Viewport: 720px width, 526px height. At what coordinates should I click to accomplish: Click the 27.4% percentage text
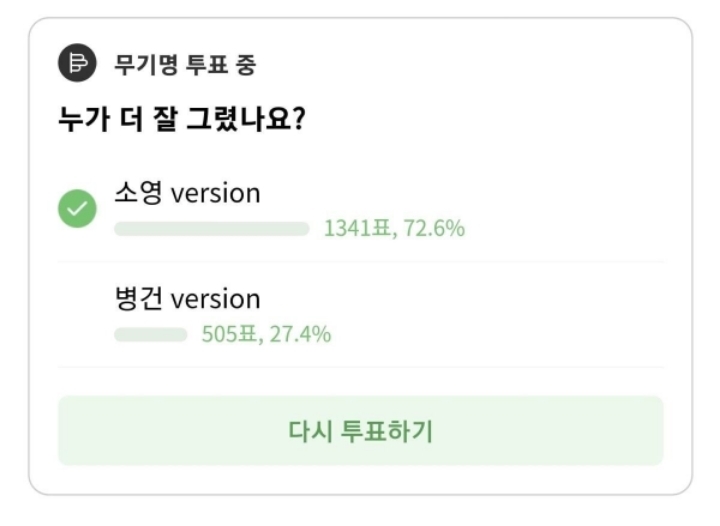point(299,335)
